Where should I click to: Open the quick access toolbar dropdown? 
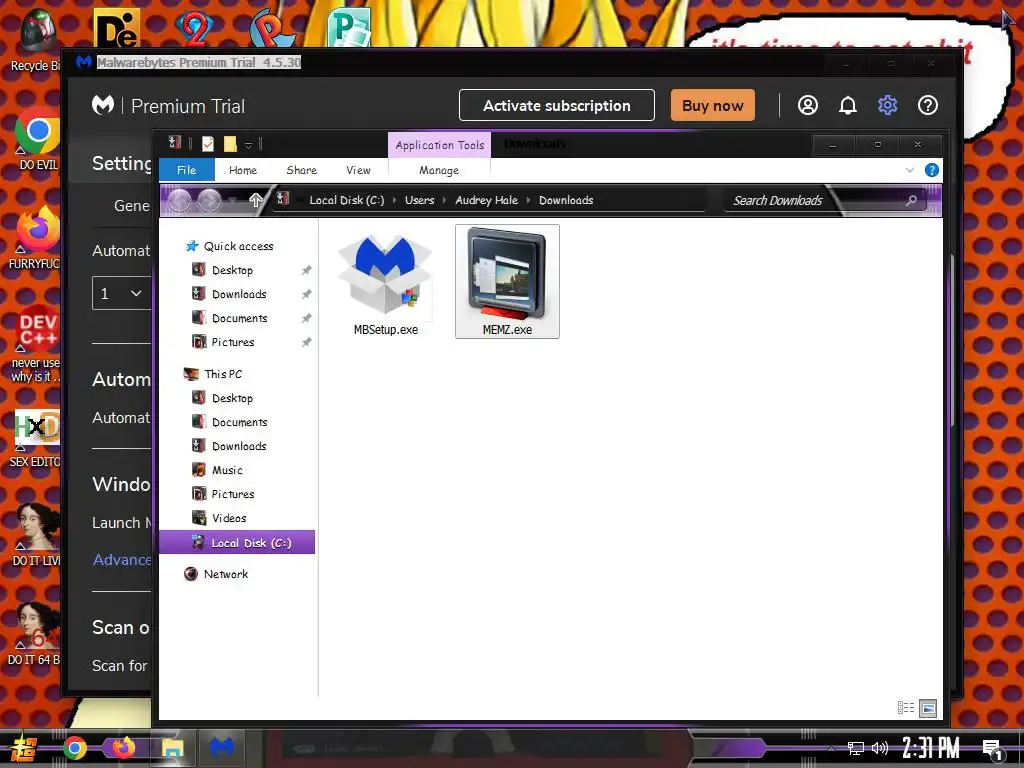(248, 145)
